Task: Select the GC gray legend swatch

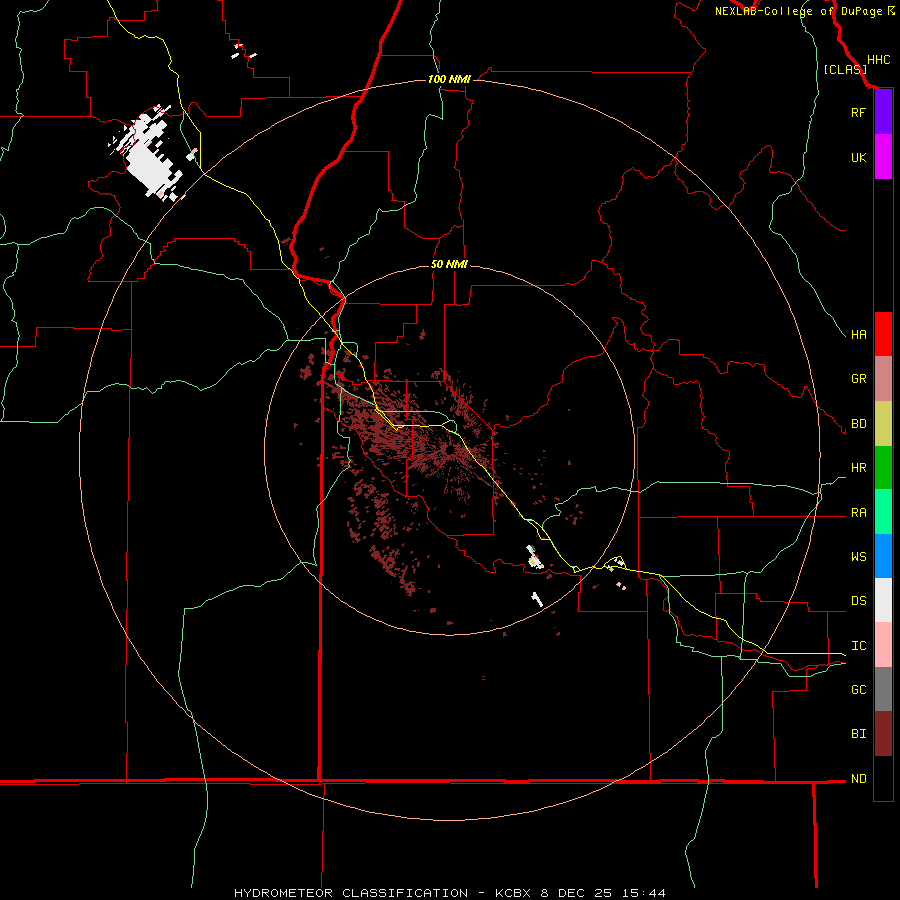Action: point(883,689)
